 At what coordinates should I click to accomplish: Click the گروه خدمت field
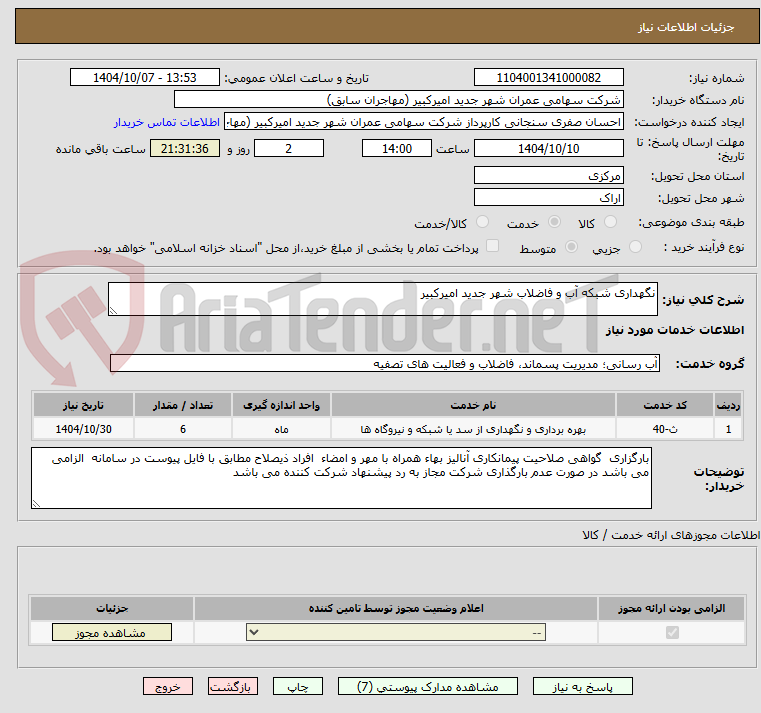[385, 364]
